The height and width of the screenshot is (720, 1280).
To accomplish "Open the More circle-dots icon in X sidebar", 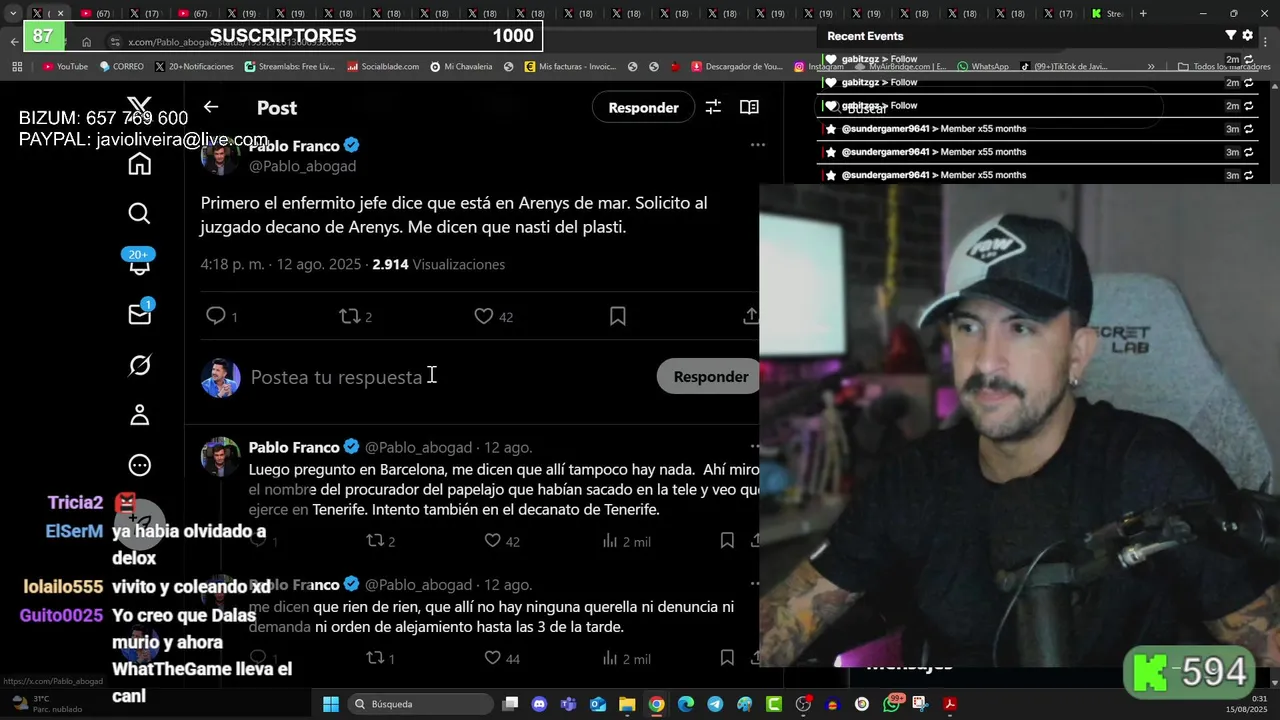I will tap(139, 465).
